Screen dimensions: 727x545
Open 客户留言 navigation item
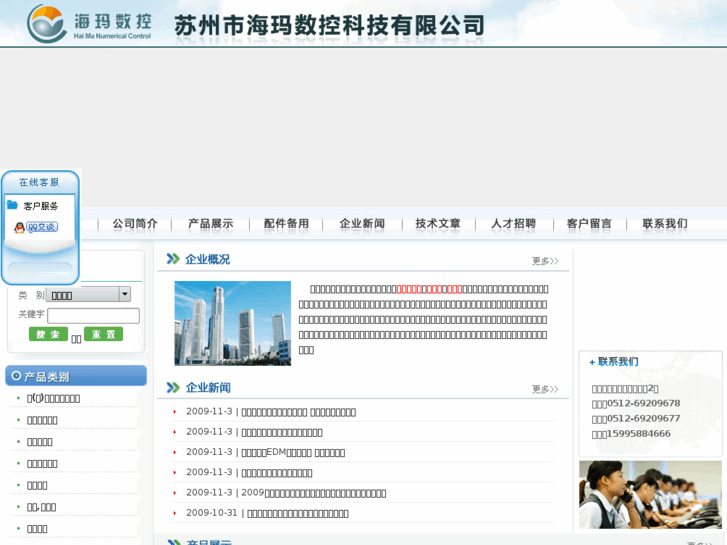[x=589, y=224]
